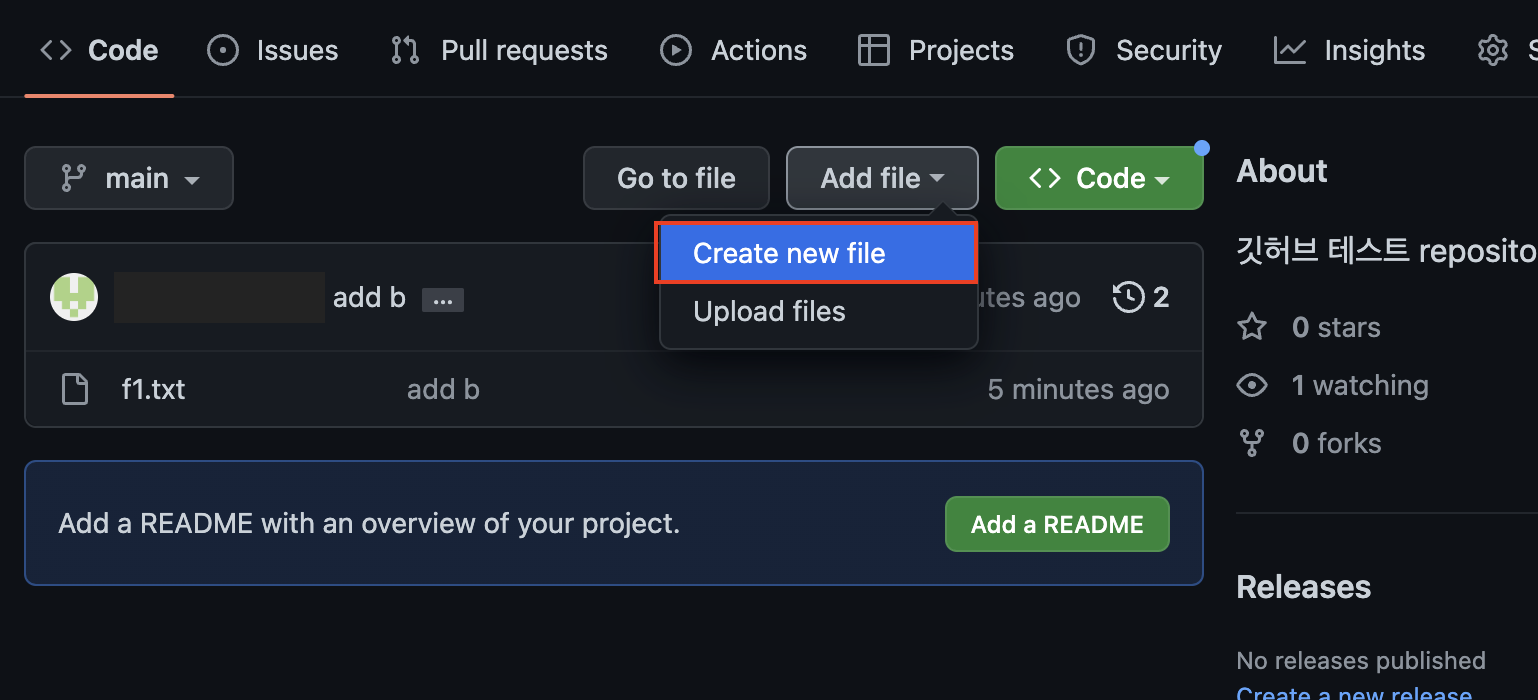Click the settings gear icon in the nav bar

(x=1492, y=50)
